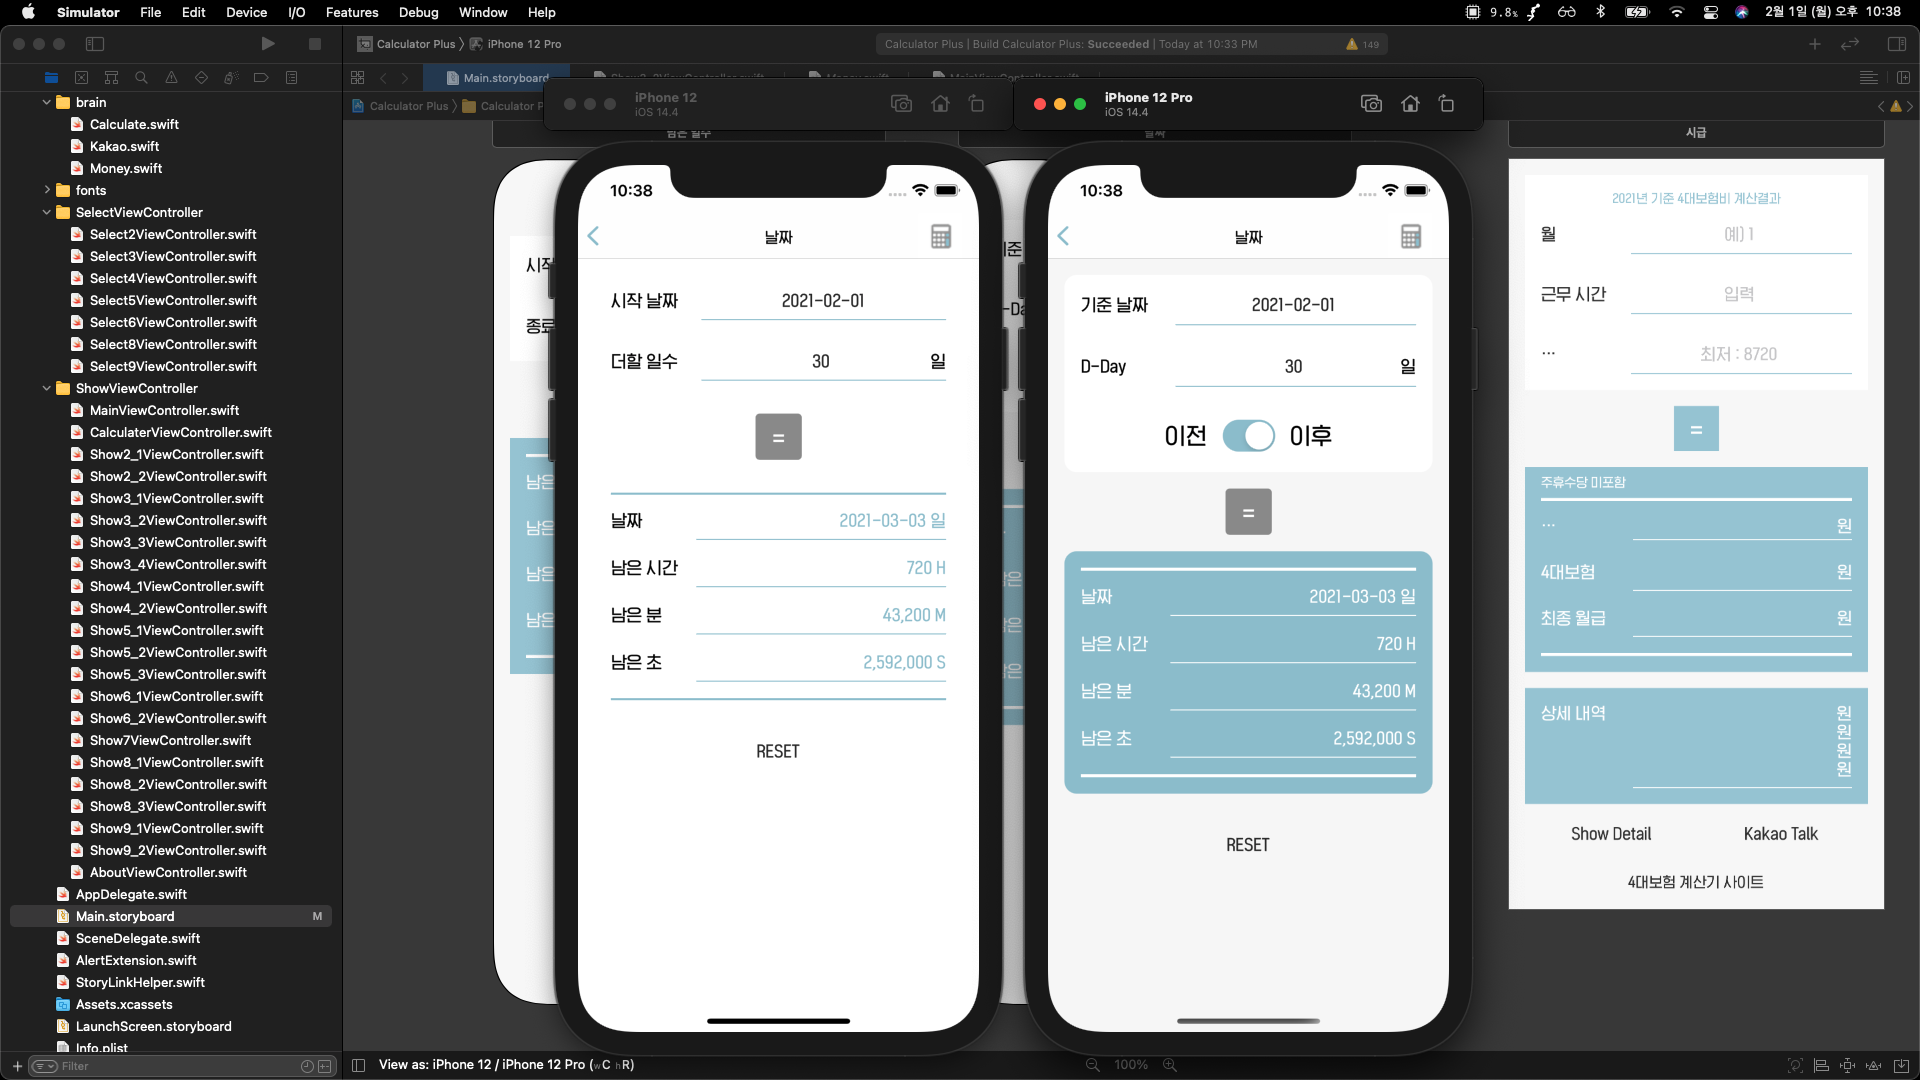Edit 더할 일수 field in iPhone 12
Screen dimensions: 1920x1080
pos(821,362)
